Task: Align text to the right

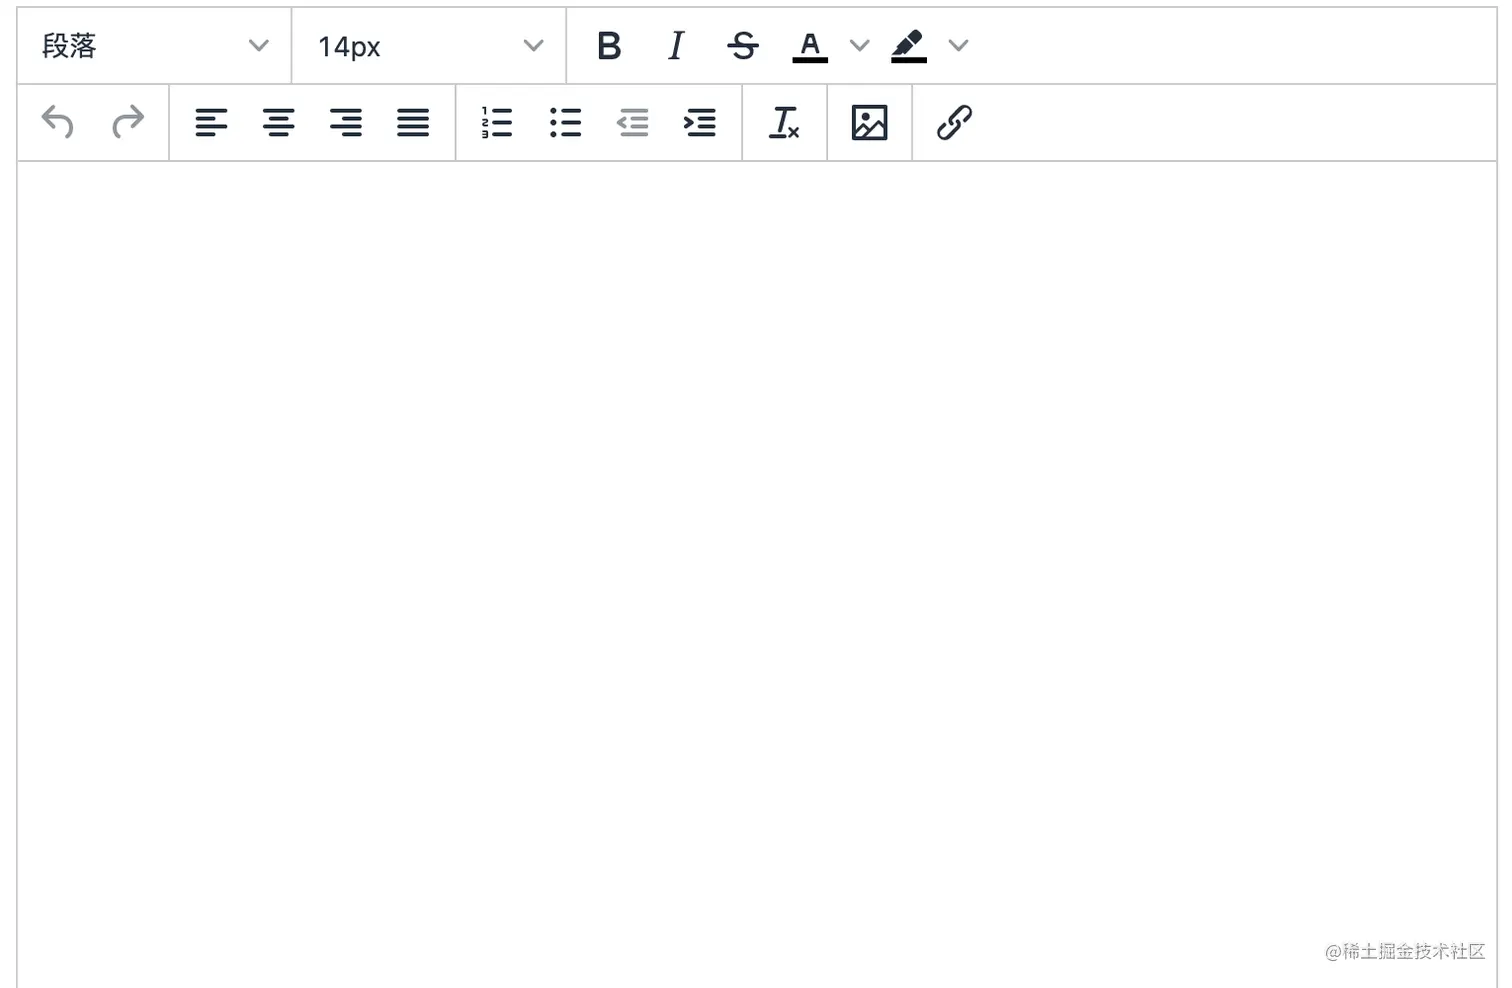Action: tap(346, 123)
